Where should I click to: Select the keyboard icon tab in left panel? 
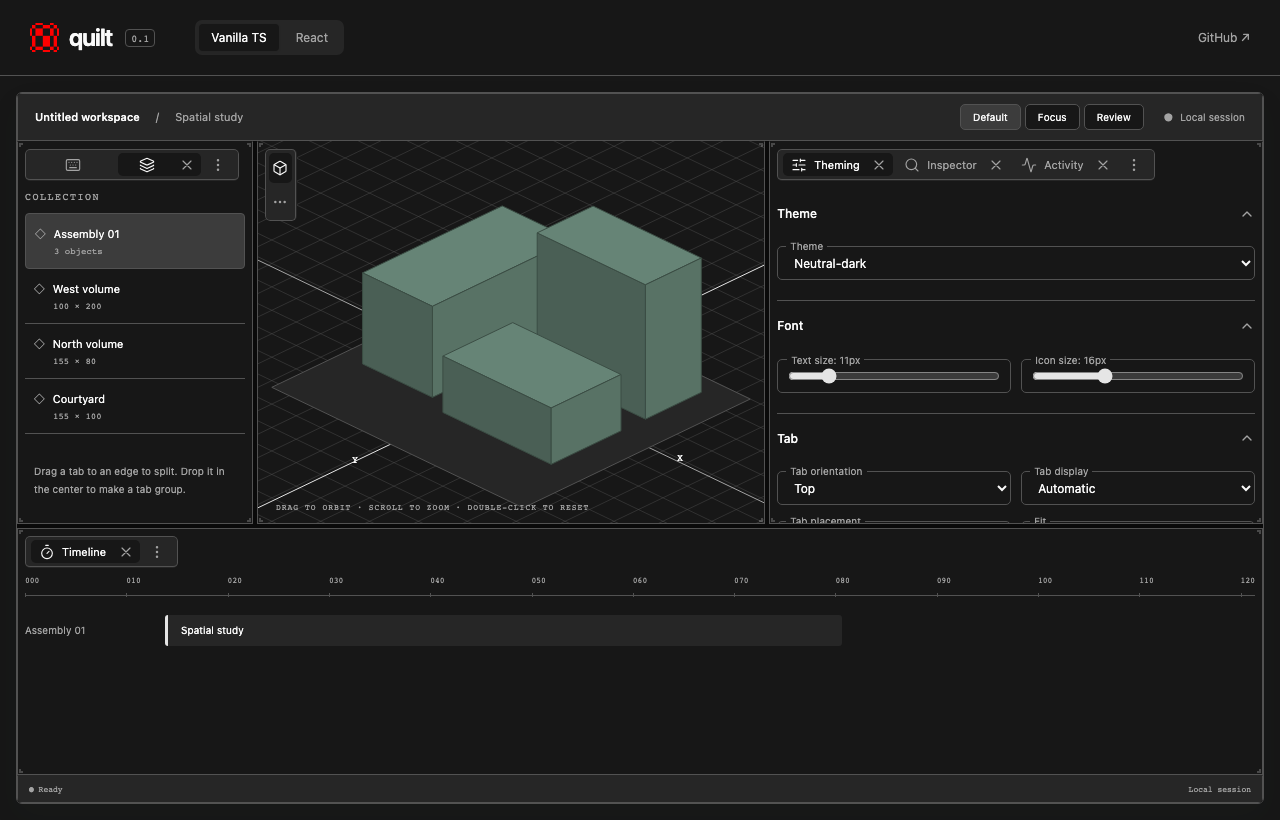(x=73, y=165)
